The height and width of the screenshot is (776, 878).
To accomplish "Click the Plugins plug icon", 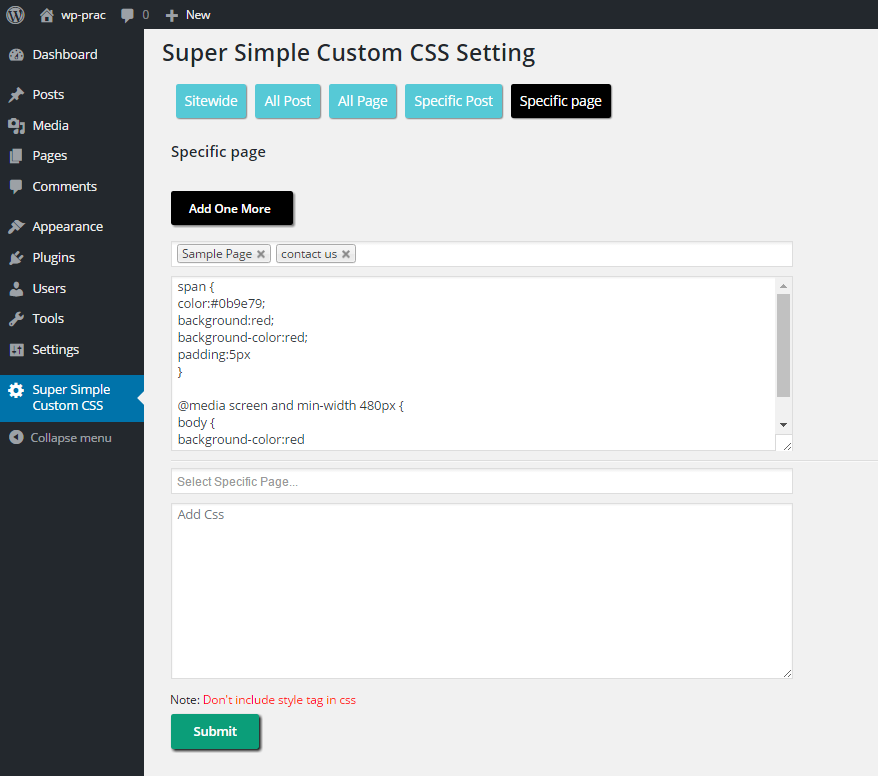I will 17,258.
